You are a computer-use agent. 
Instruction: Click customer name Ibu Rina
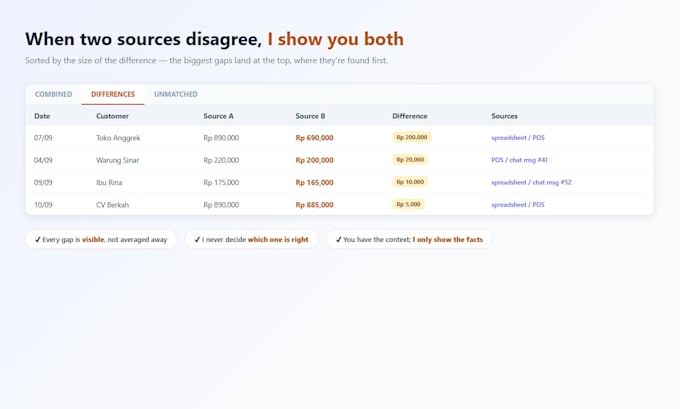109,182
